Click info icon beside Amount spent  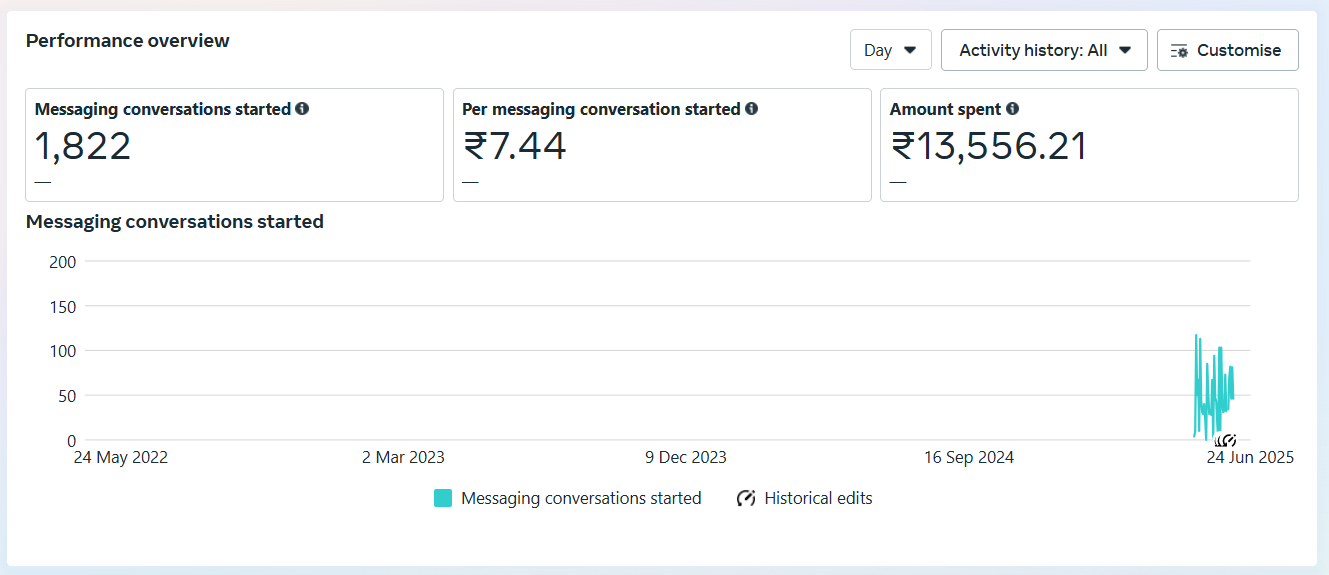(x=1012, y=109)
